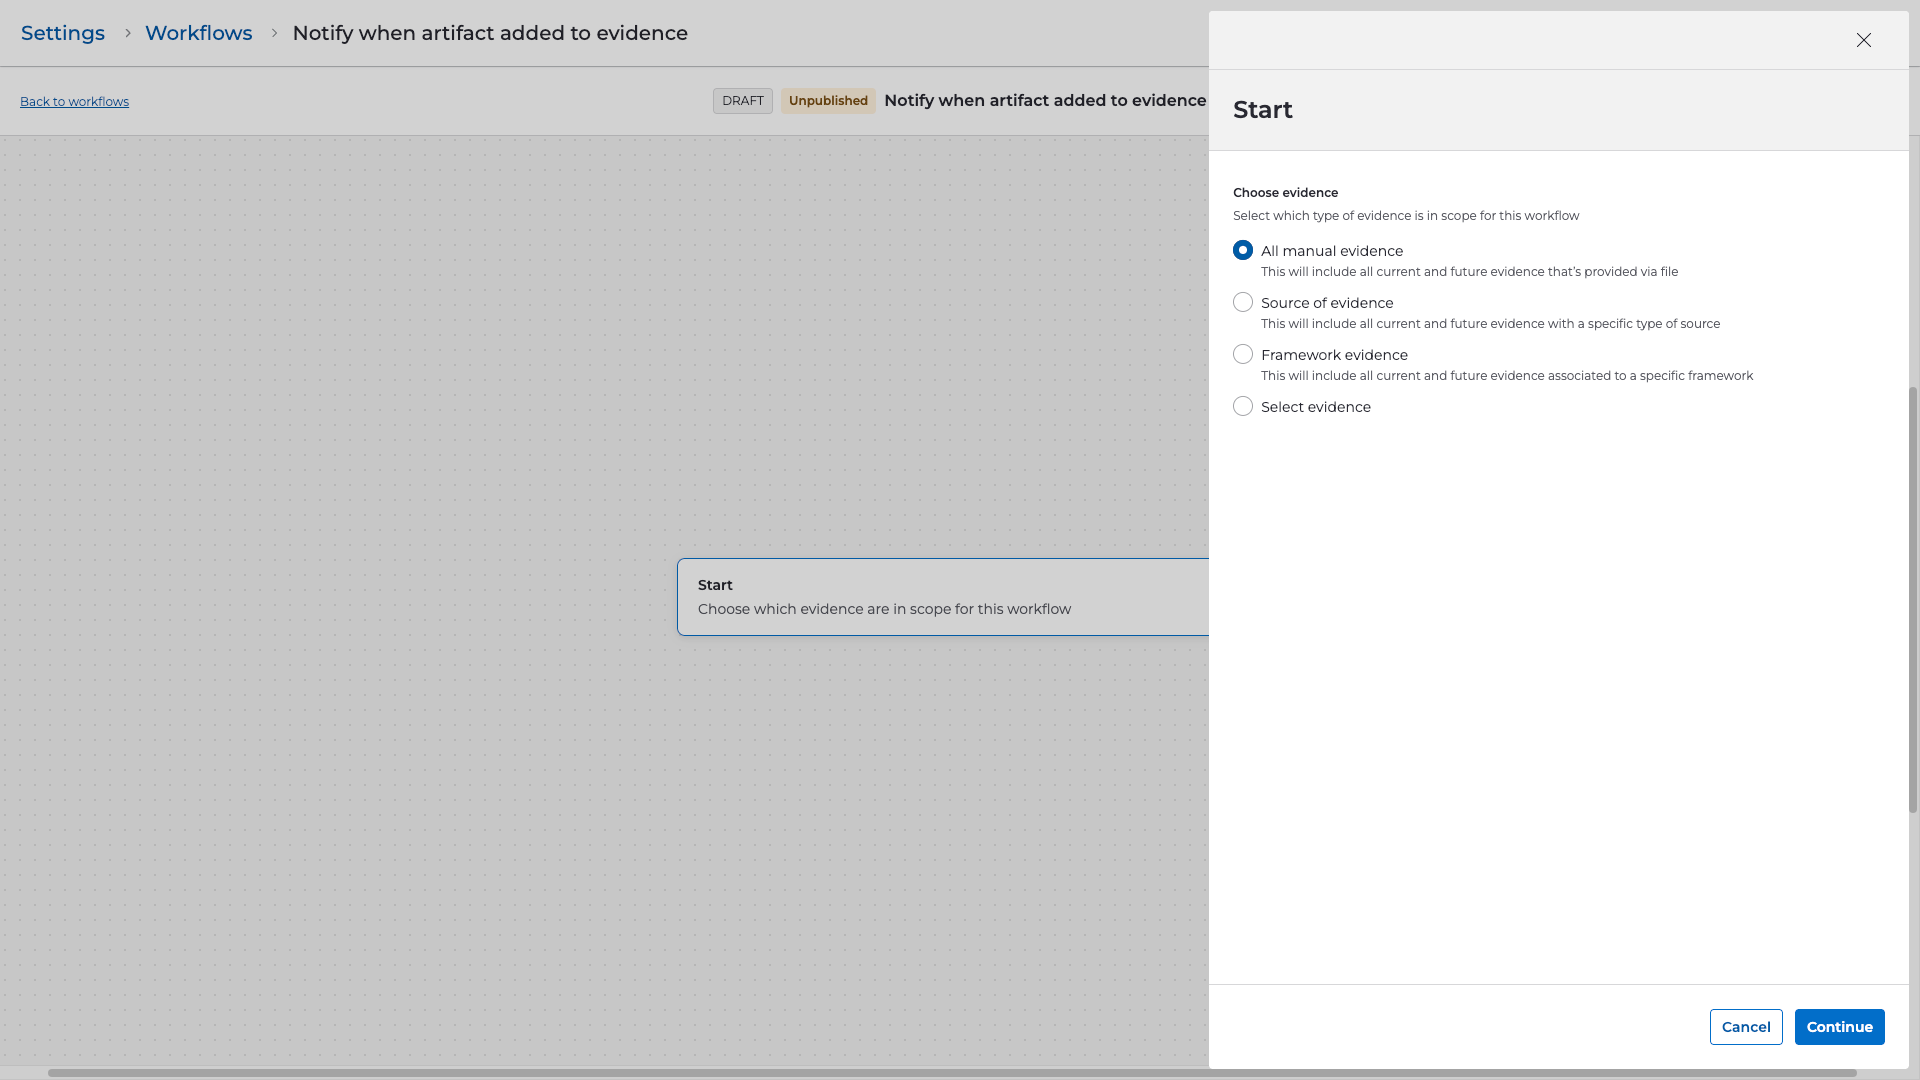Screen dimensions: 1920x1080
Task: Click the workflow title beside the Unpublished tag
Action: 1044,101
